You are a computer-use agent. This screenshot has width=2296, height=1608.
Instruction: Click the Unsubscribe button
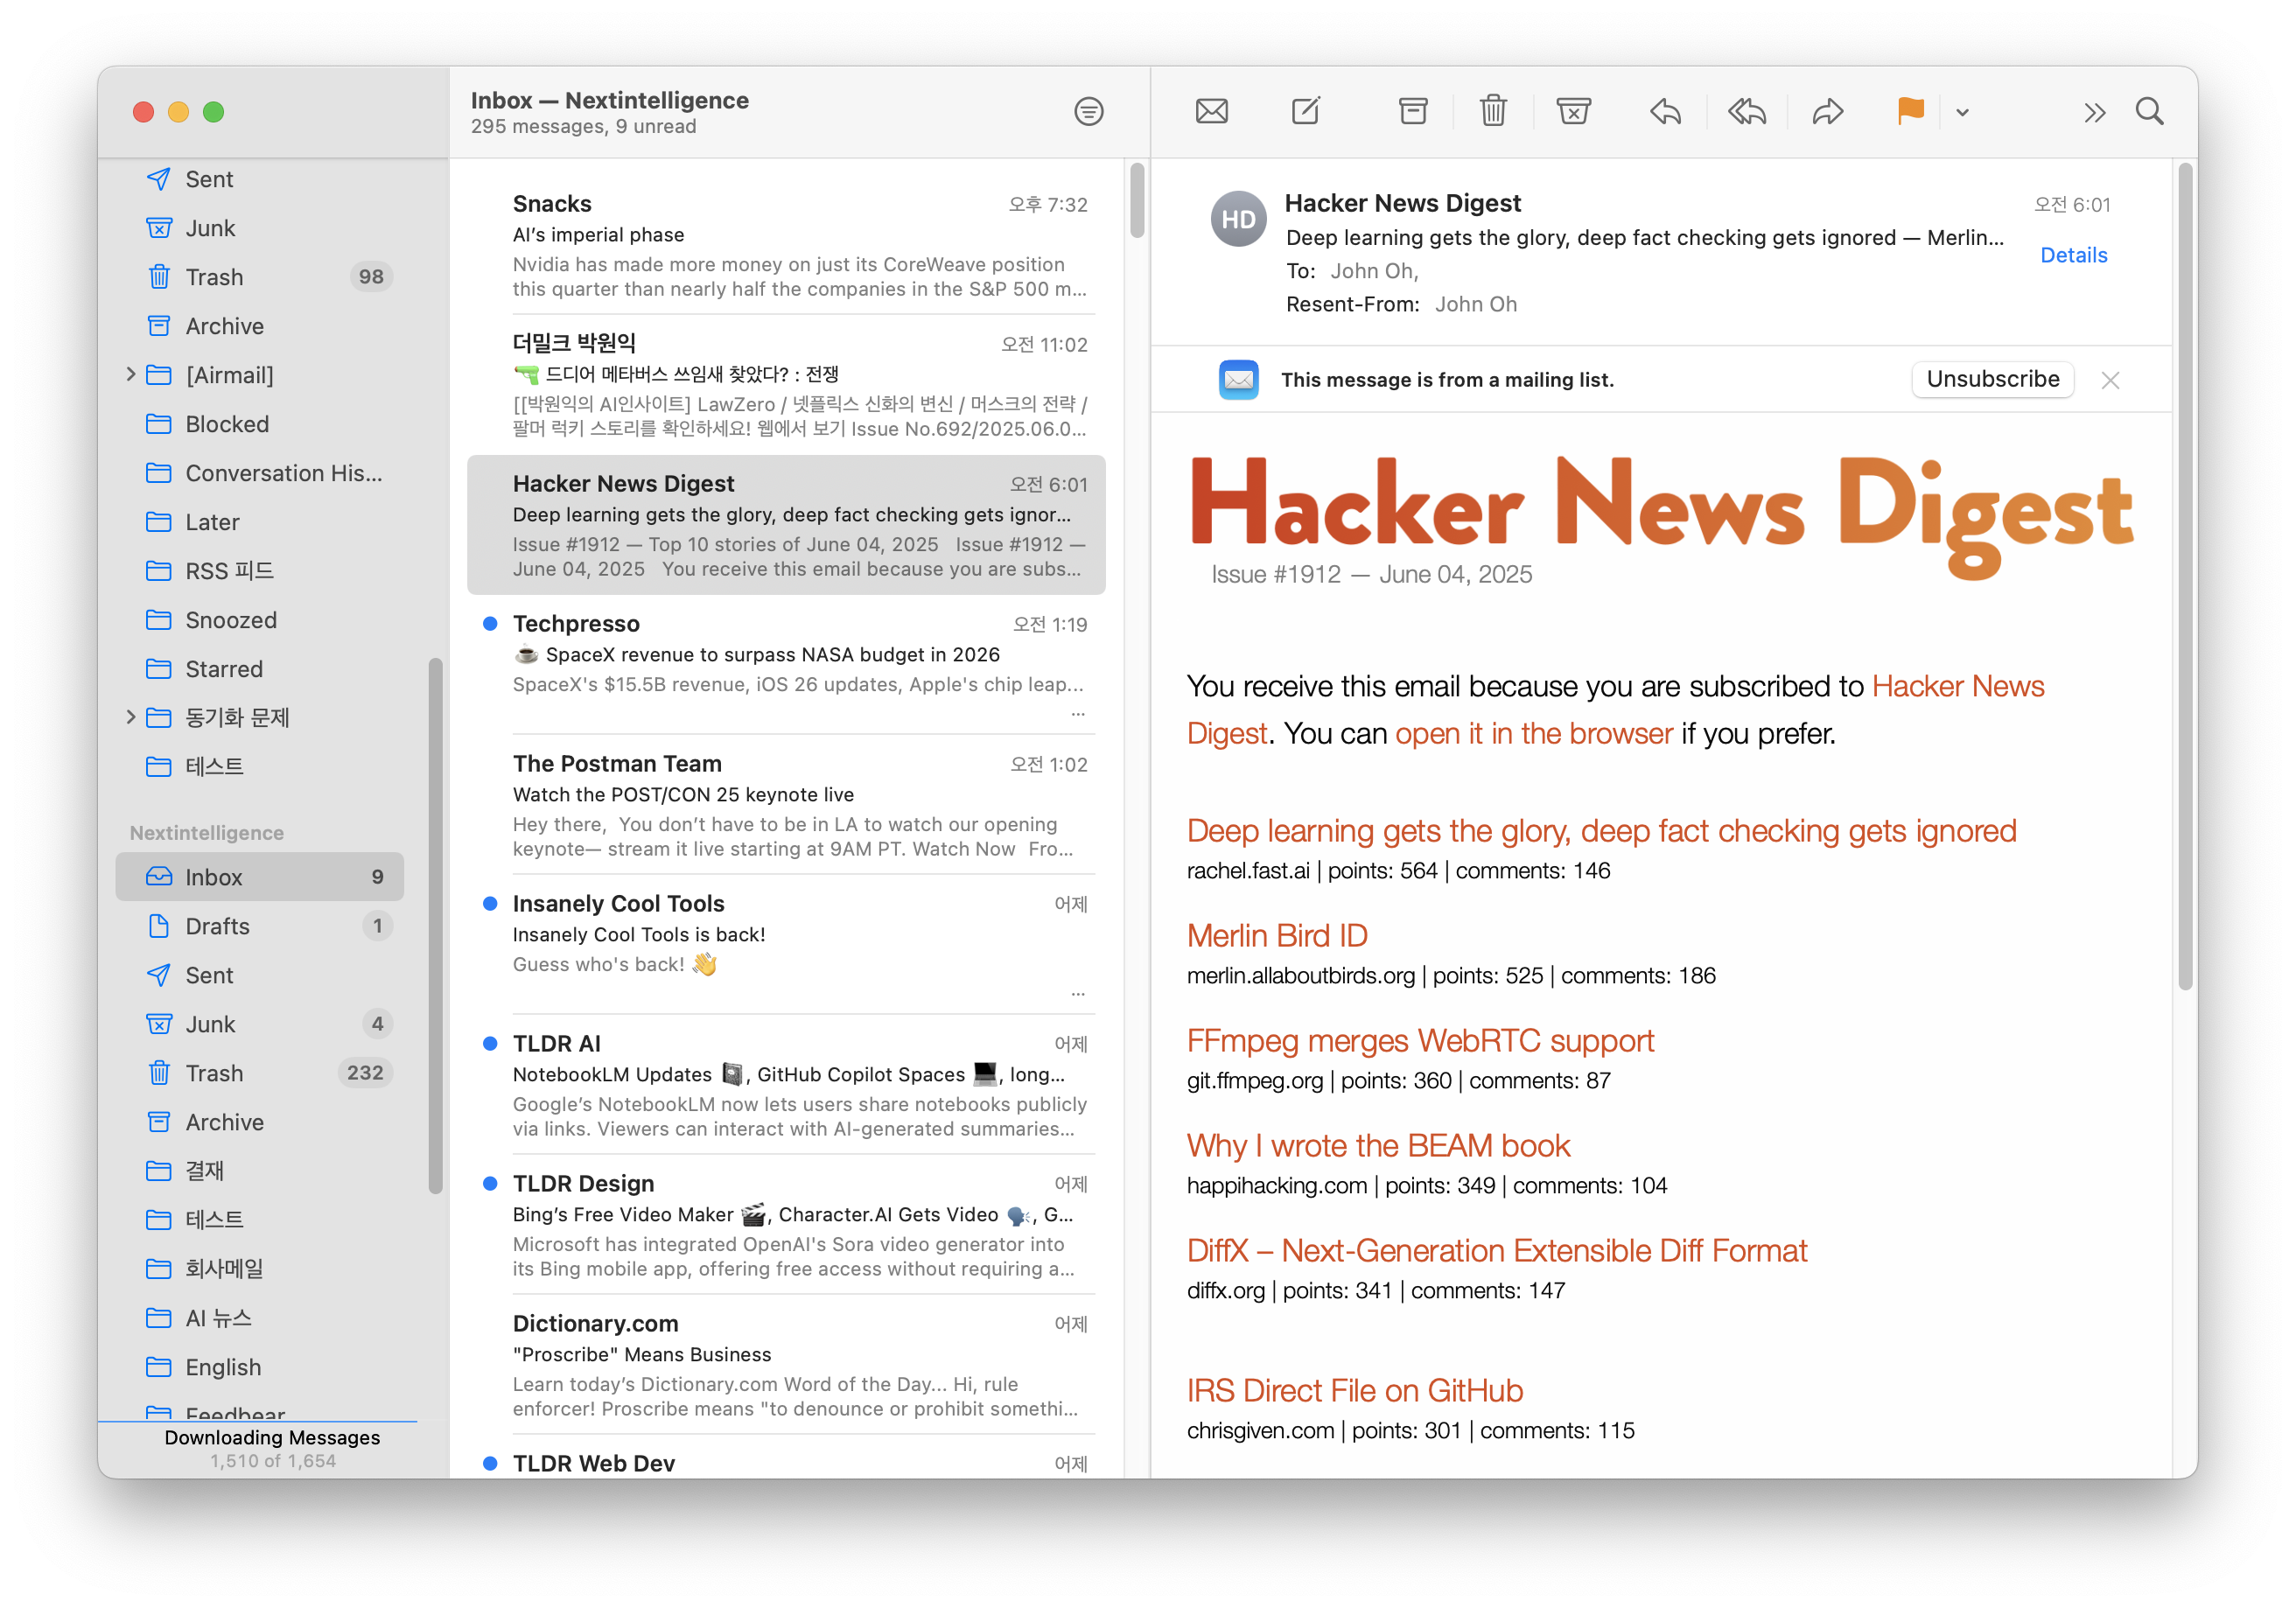pyautogui.click(x=1992, y=379)
